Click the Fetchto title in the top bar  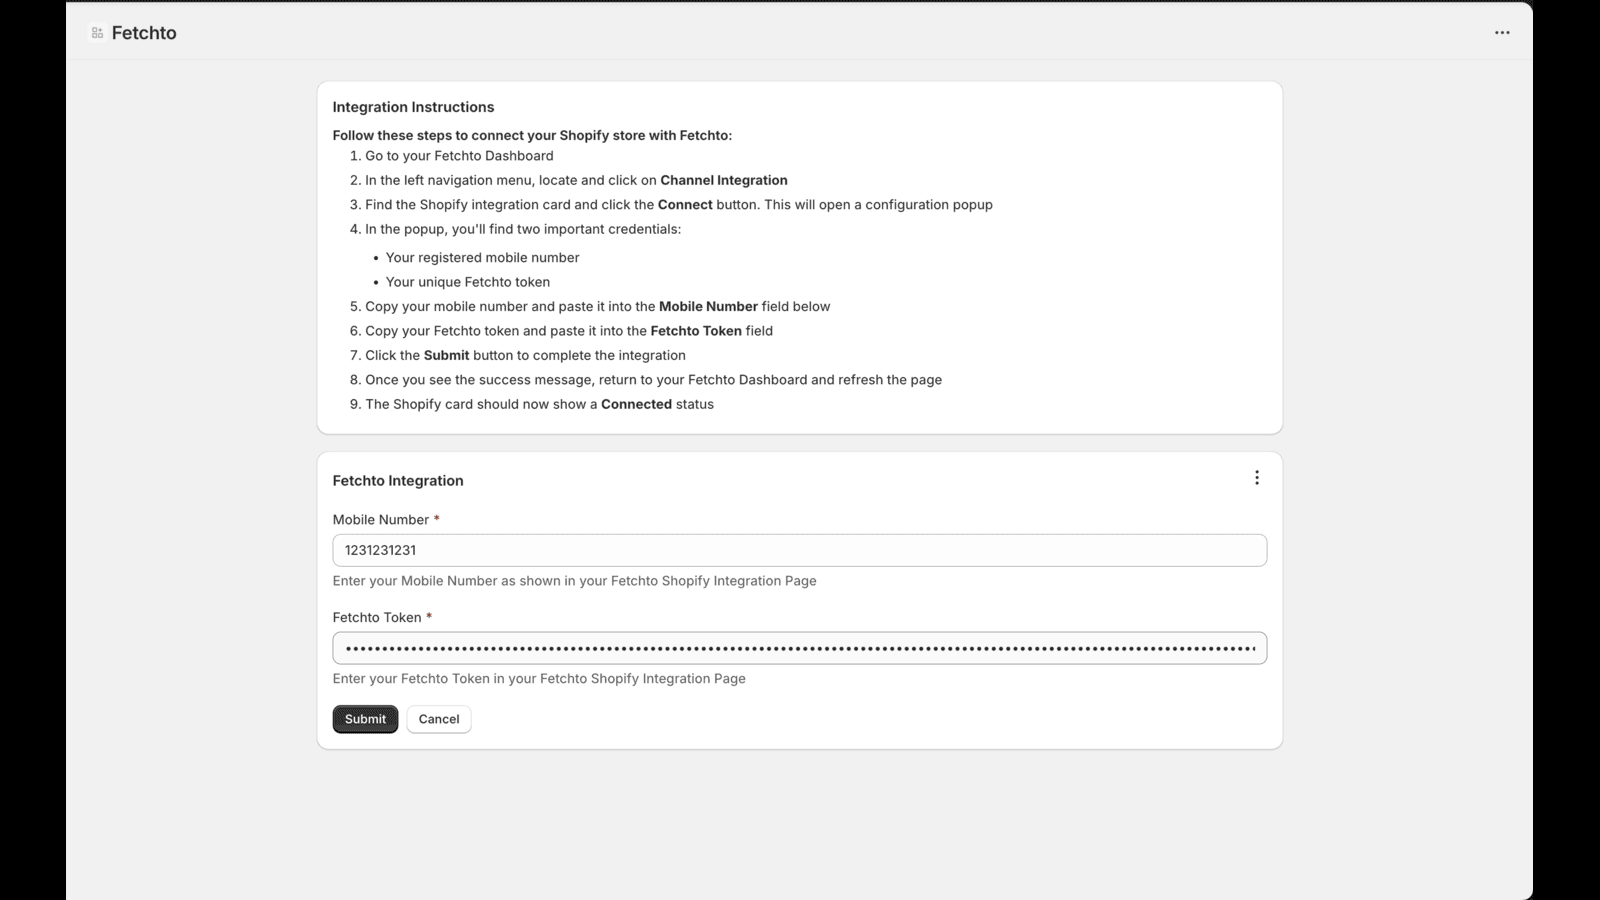[144, 32]
